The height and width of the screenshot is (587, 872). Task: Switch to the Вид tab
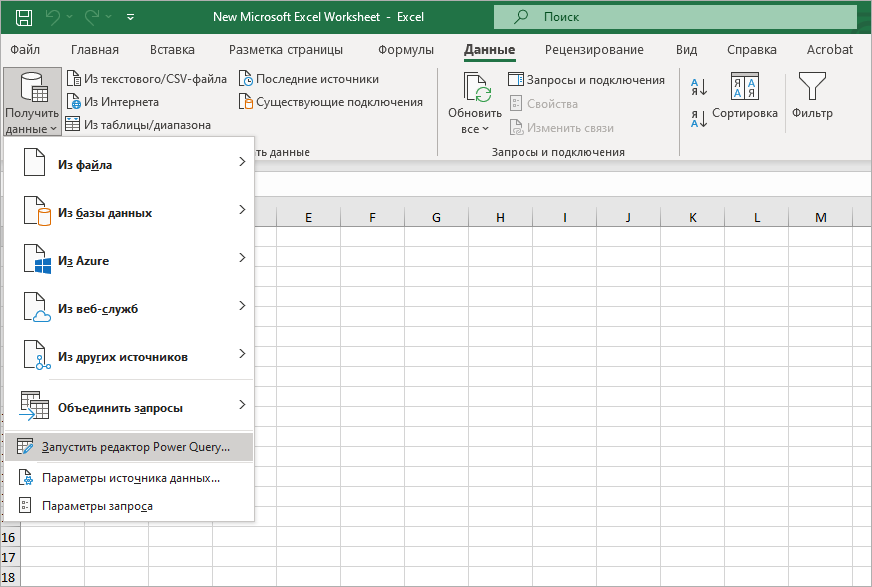click(x=686, y=49)
